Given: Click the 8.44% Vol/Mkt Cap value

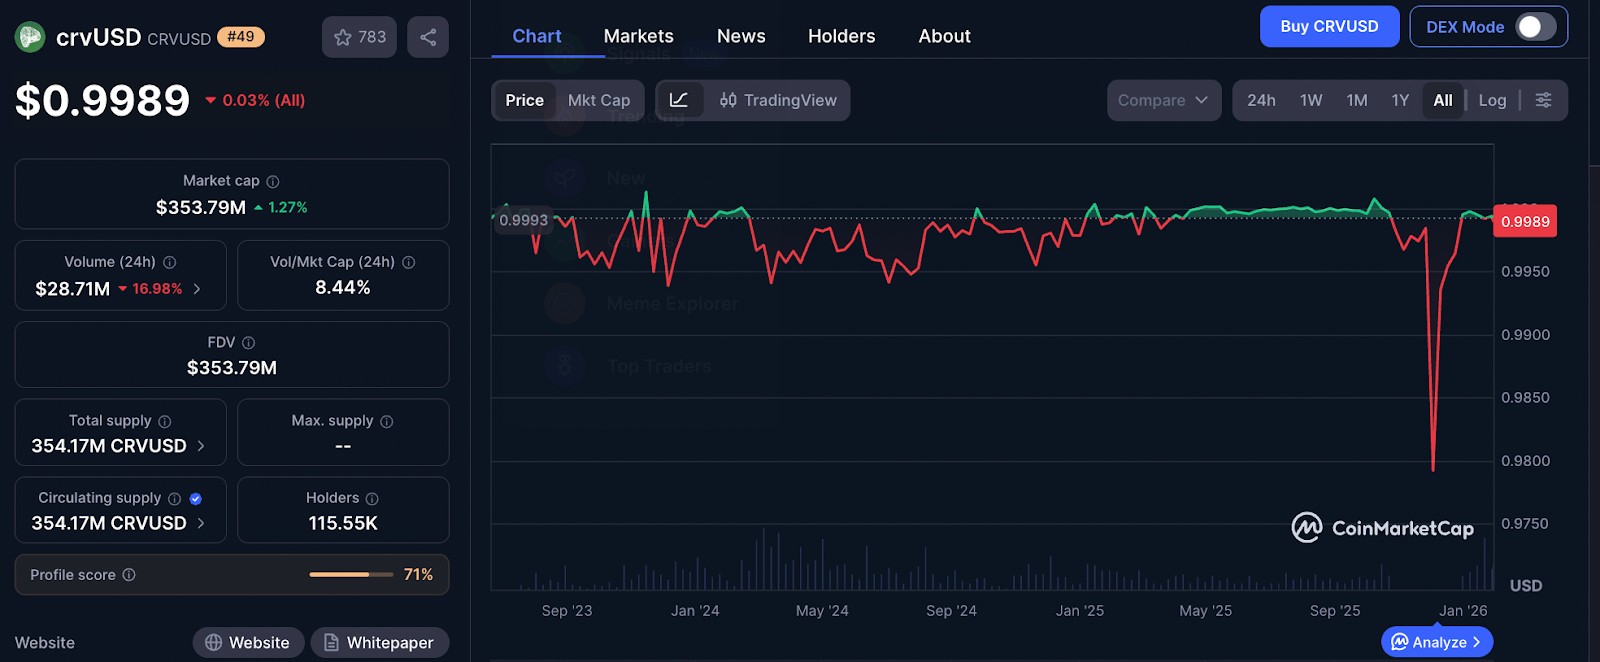Looking at the screenshot, I should pyautogui.click(x=343, y=288).
